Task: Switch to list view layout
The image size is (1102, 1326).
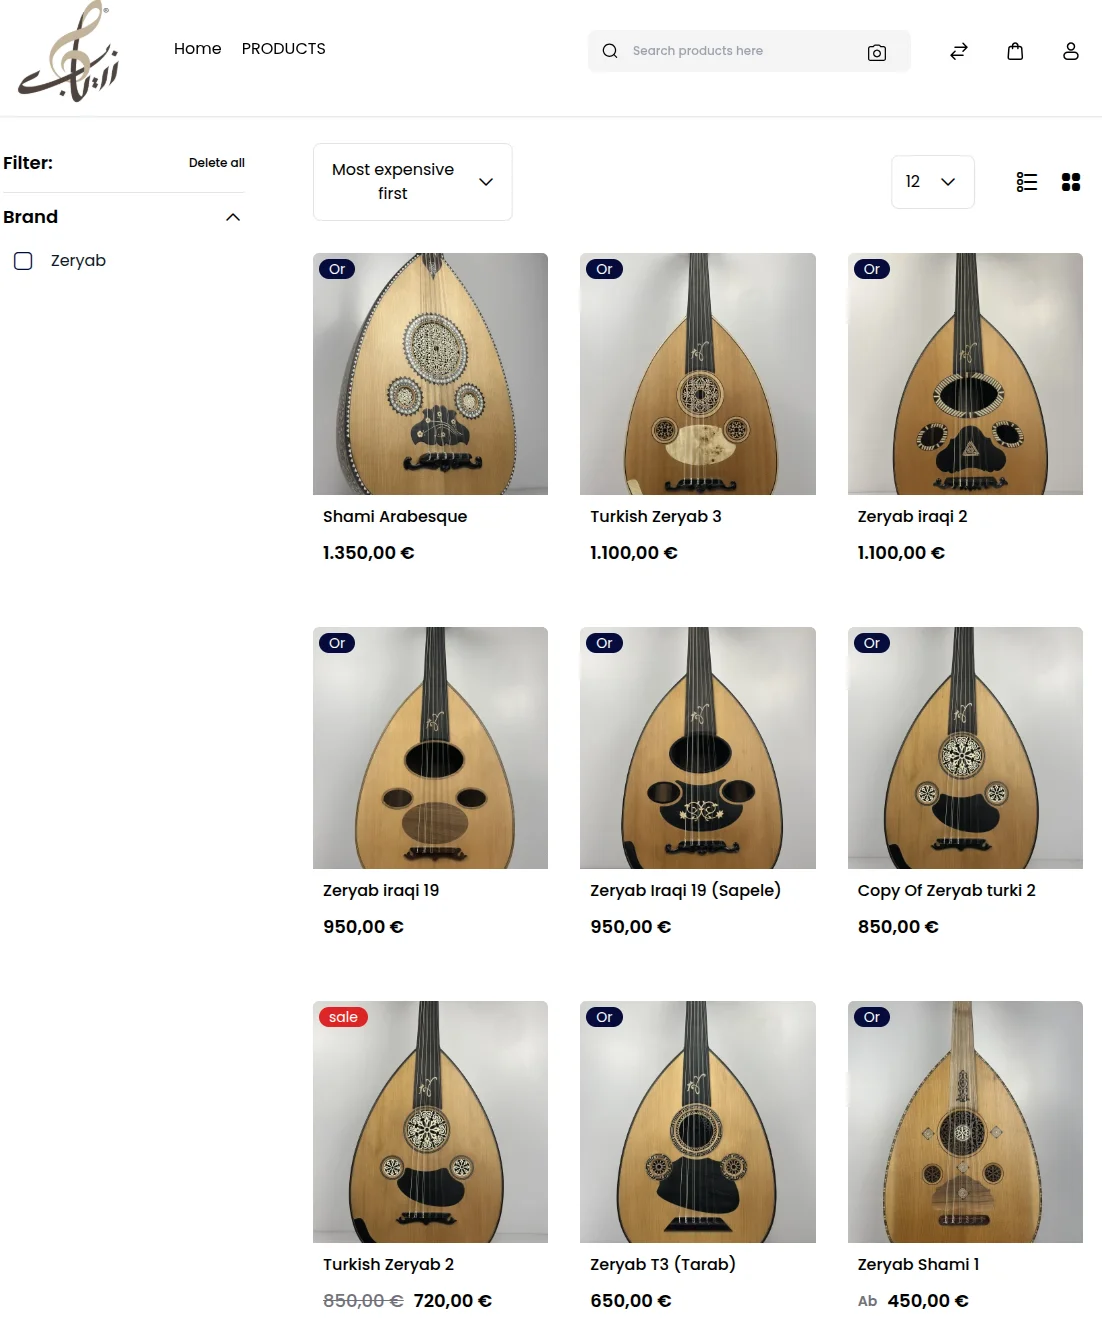Action: (1027, 182)
